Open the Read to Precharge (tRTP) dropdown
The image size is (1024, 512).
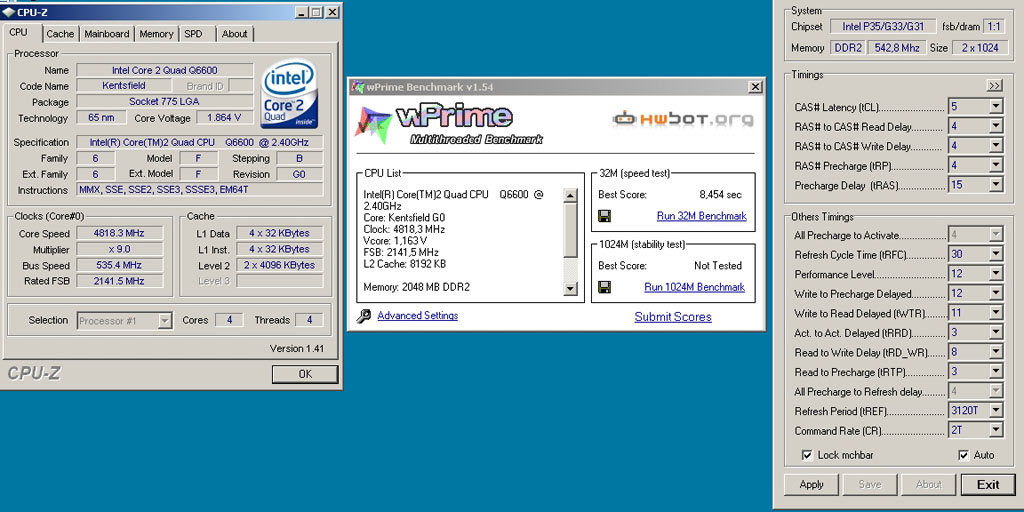pyautogui.click(x=995, y=372)
